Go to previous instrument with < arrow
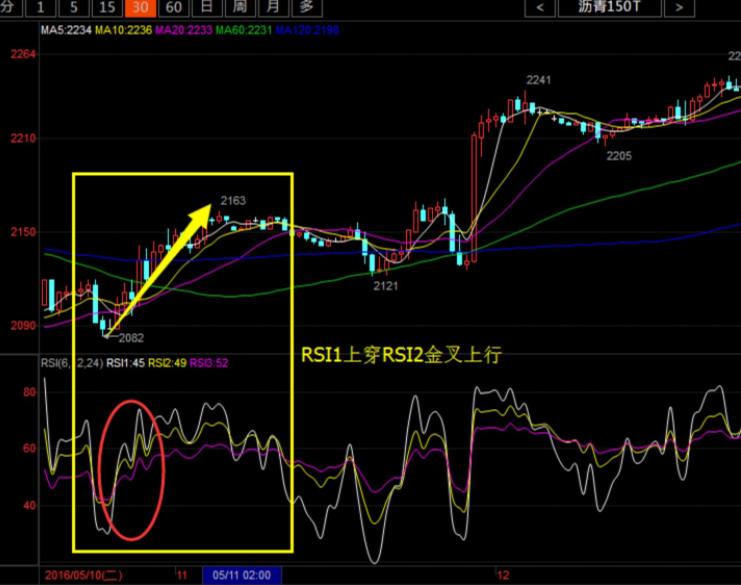The height and width of the screenshot is (585, 741). pyautogui.click(x=540, y=7)
